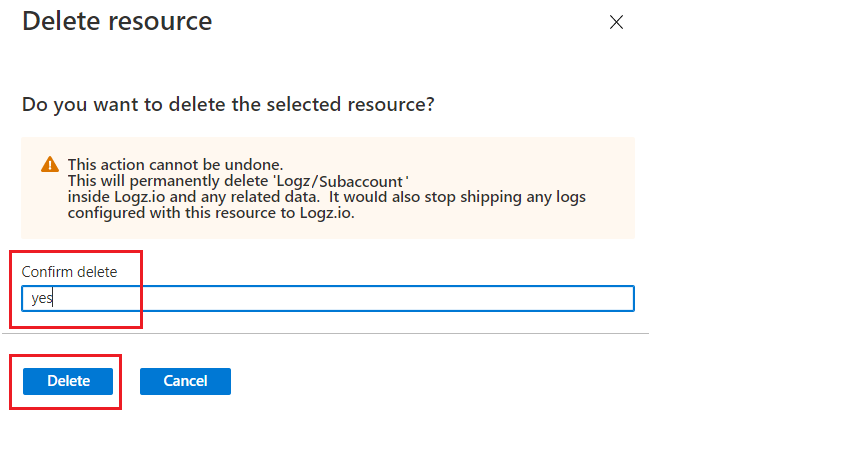This screenshot has width=862, height=464.
Task: Click the orange warning triangle icon
Action: (50, 164)
